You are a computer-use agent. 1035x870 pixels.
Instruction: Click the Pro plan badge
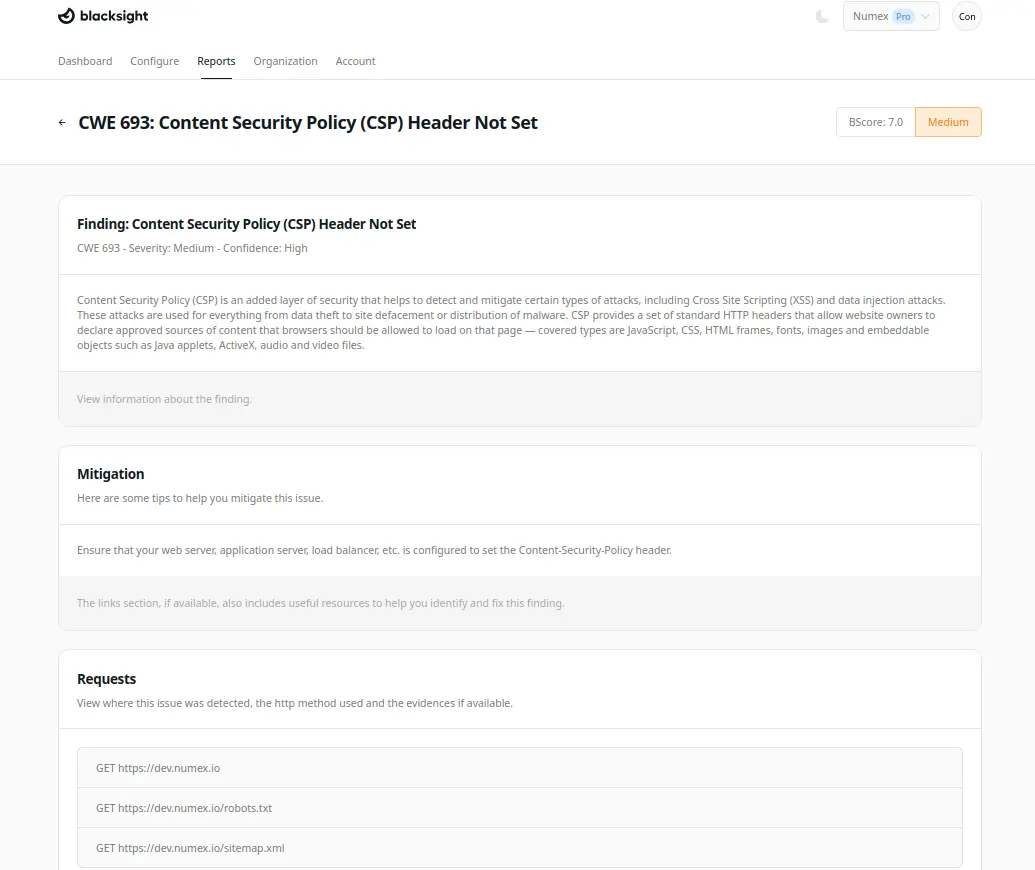[x=903, y=17]
